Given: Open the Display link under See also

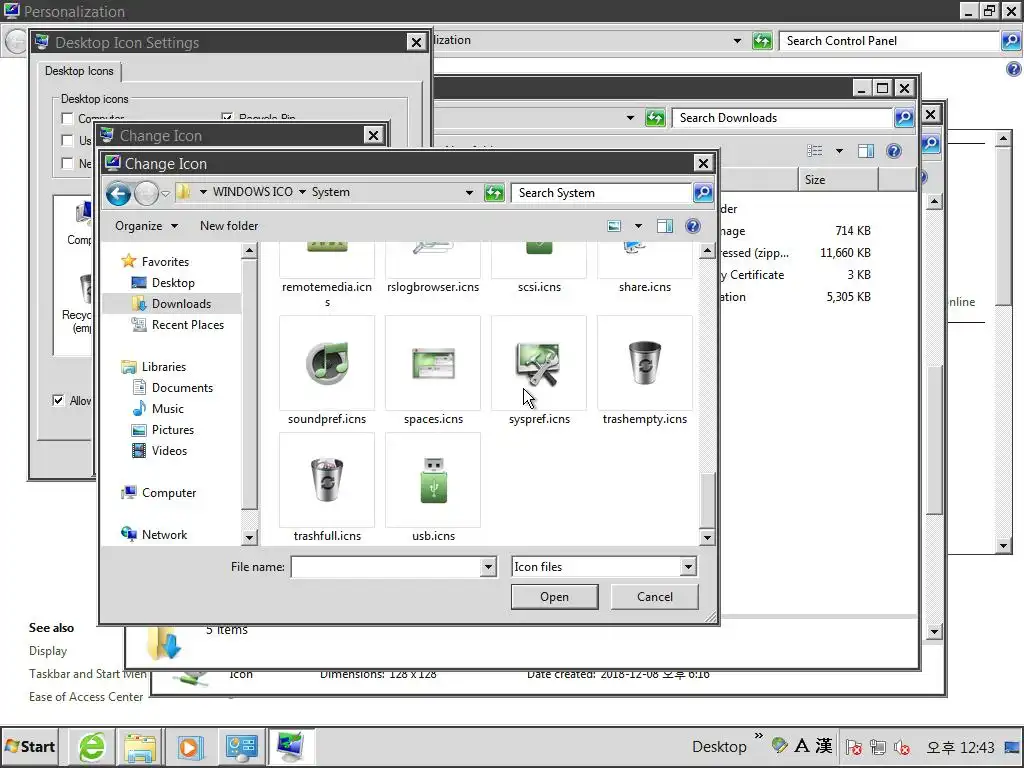Looking at the screenshot, I should [48, 651].
